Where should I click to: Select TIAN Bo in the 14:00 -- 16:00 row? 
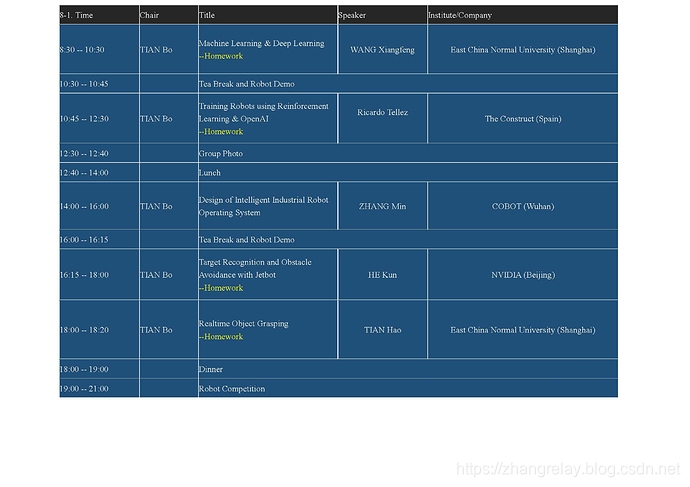[x=156, y=206]
